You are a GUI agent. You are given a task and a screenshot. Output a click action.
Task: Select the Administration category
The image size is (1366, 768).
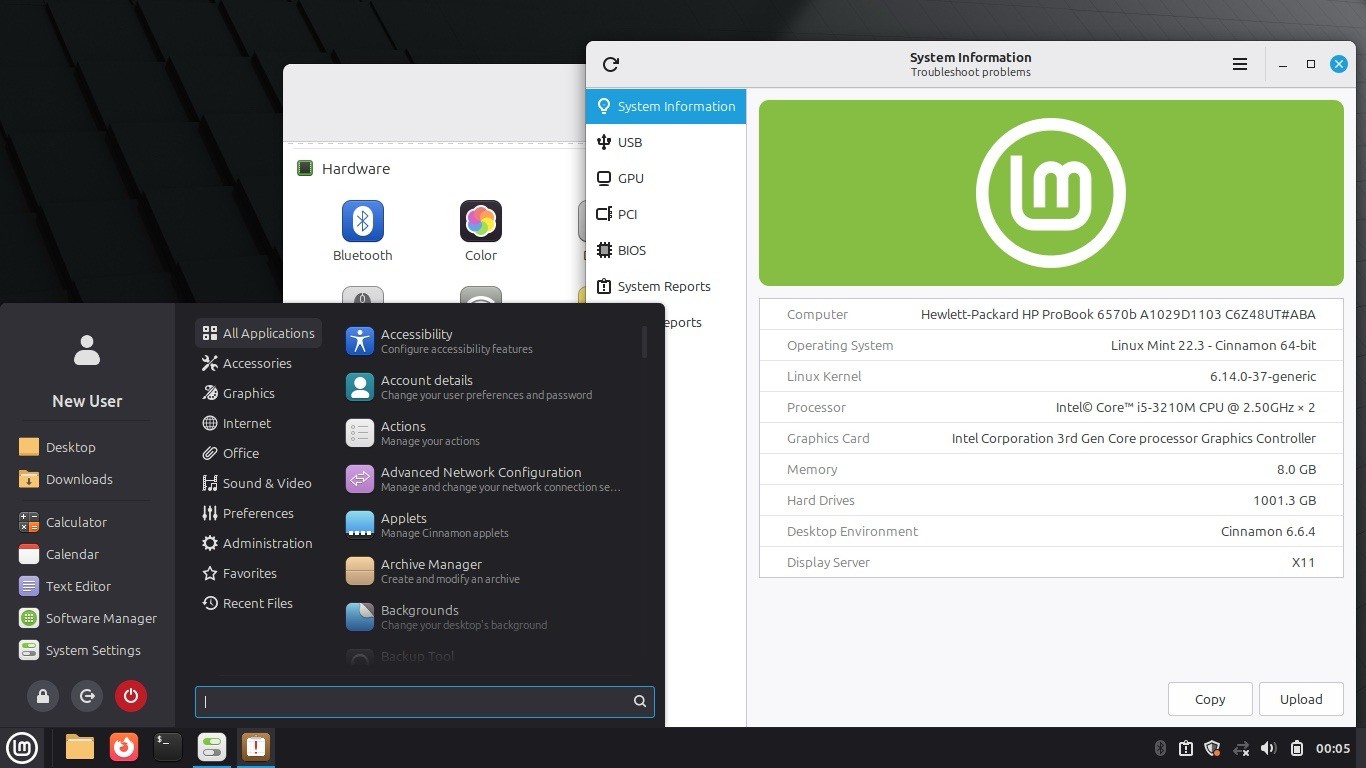(258, 543)
